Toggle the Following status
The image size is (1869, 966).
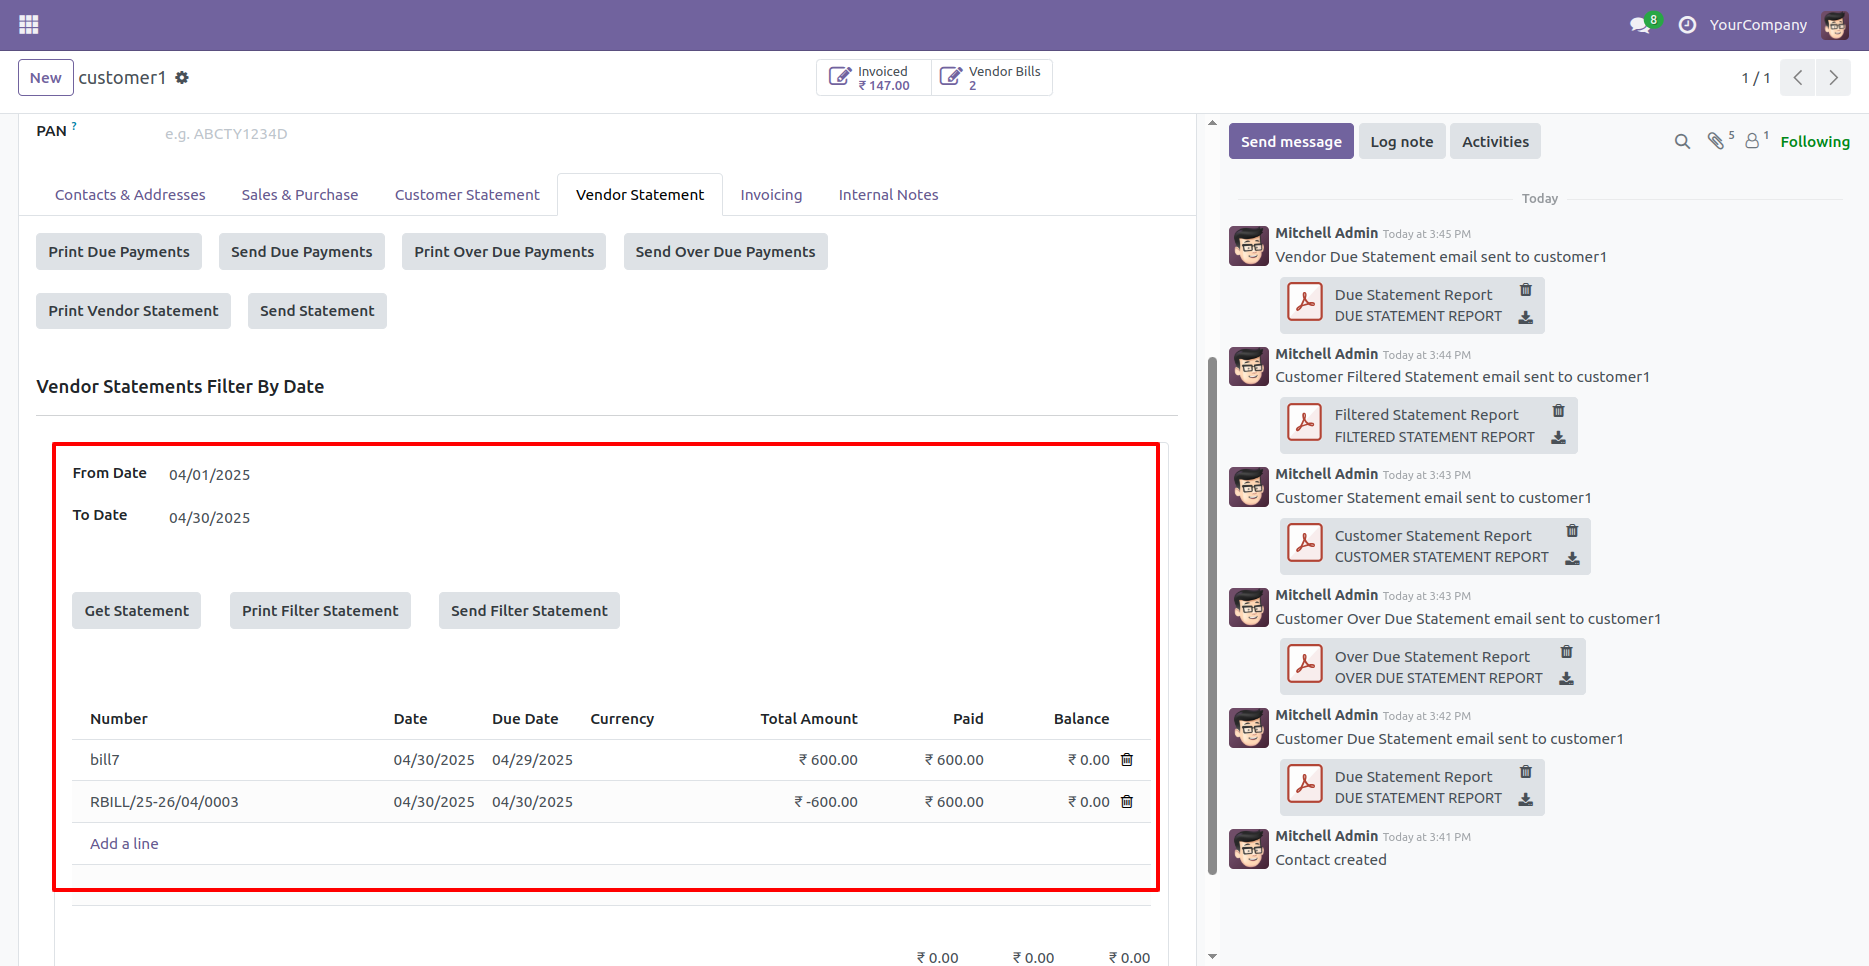pos(1815,141)
